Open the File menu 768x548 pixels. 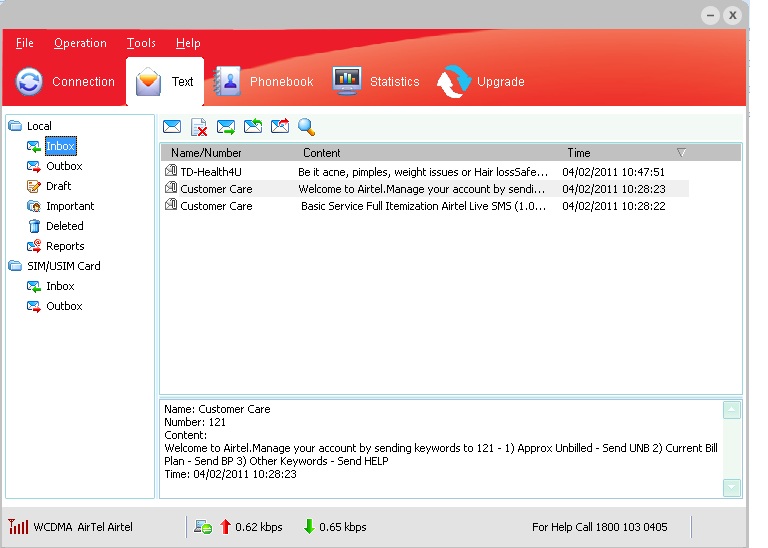point(24,43)
